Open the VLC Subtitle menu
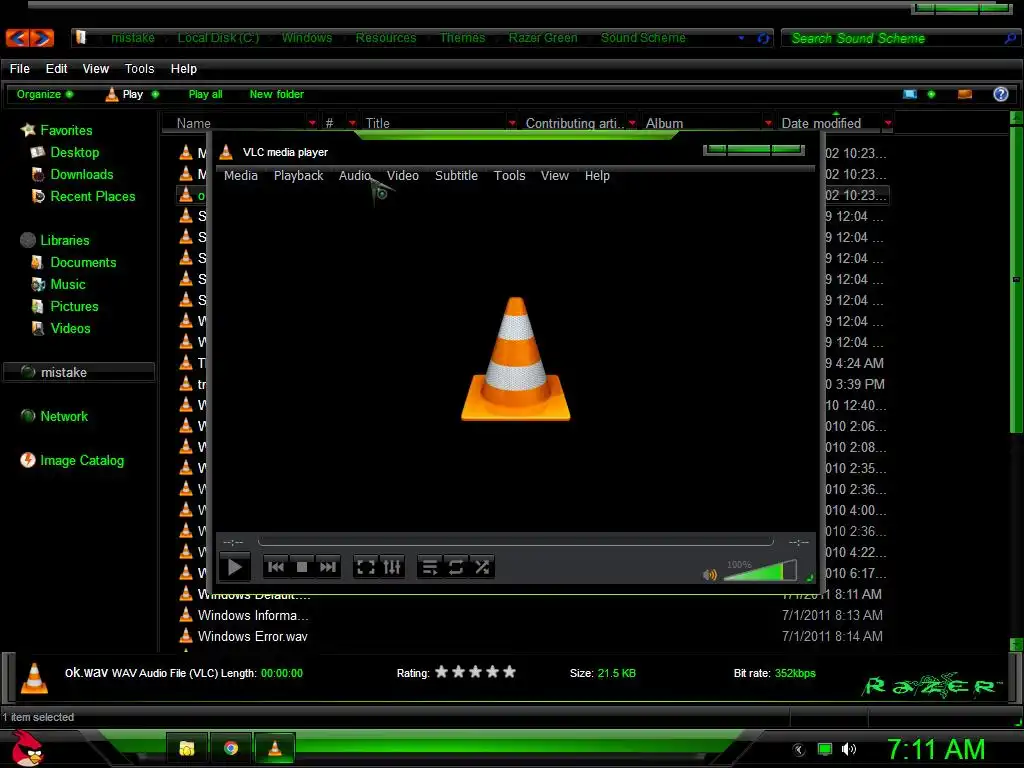The width and height of the screenshot is (1024, 768). pyautogui.click(x=456, y=176)
